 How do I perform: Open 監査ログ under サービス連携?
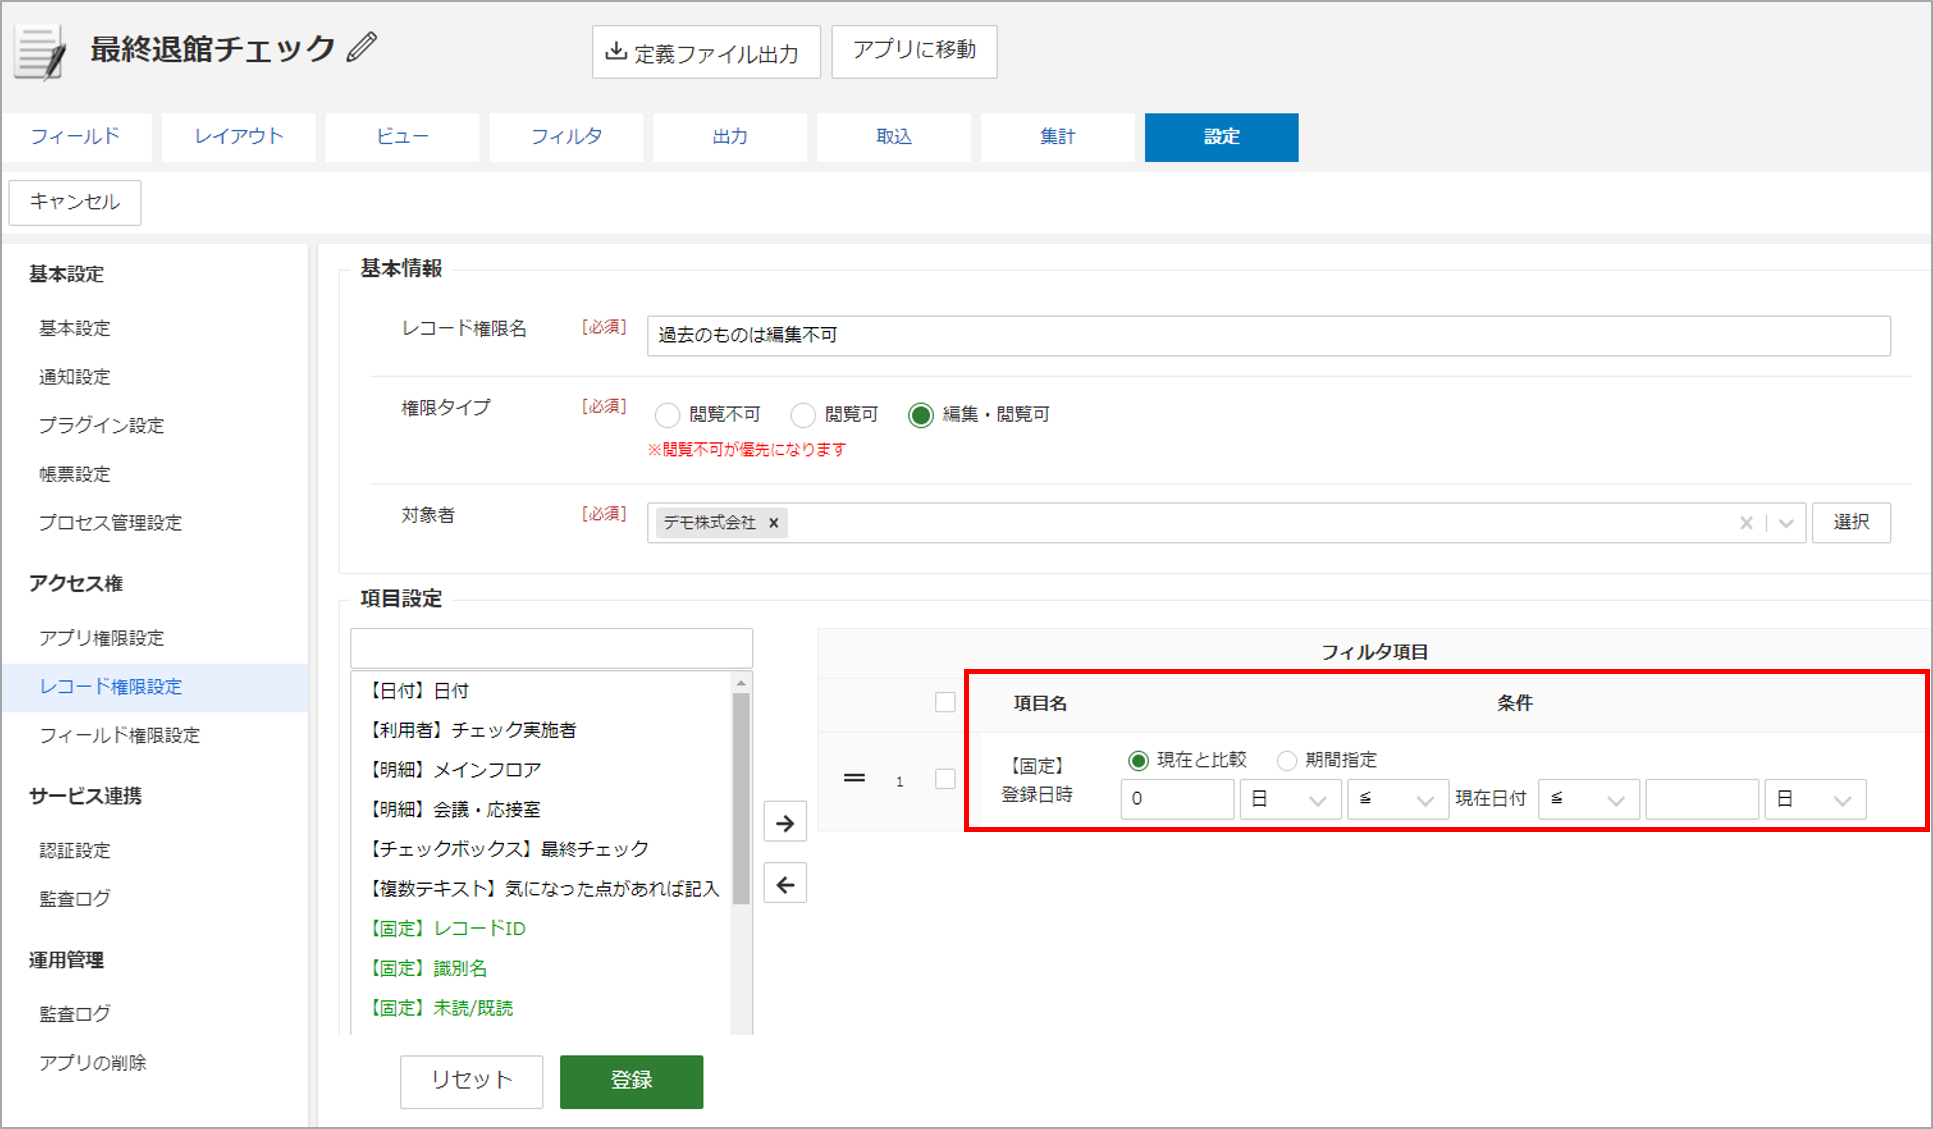(74, 899)
